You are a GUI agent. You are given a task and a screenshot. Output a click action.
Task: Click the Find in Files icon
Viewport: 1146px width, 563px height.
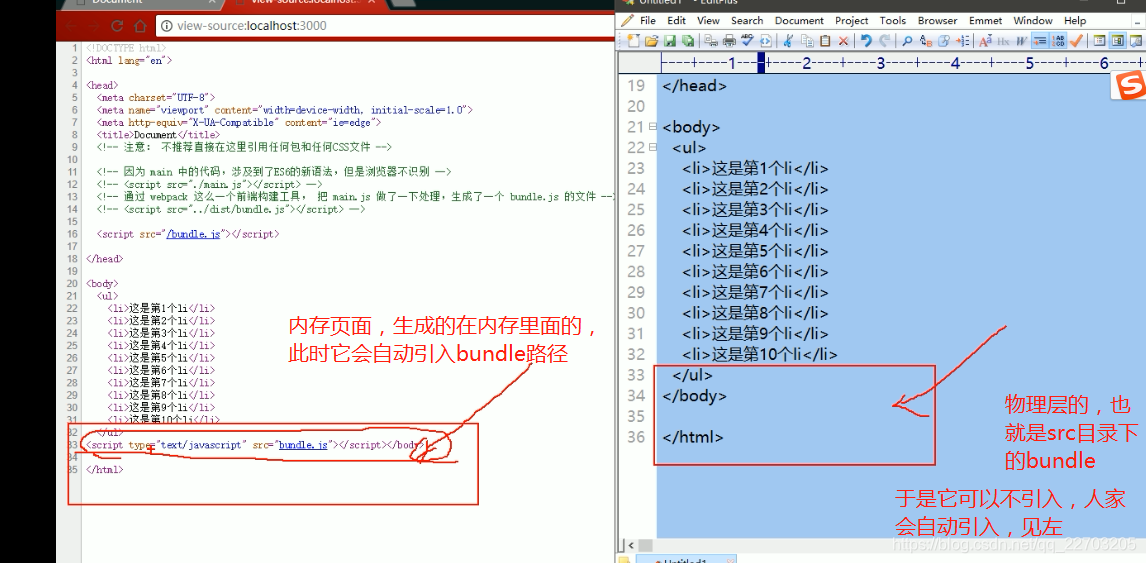click(x=944, y=41)
